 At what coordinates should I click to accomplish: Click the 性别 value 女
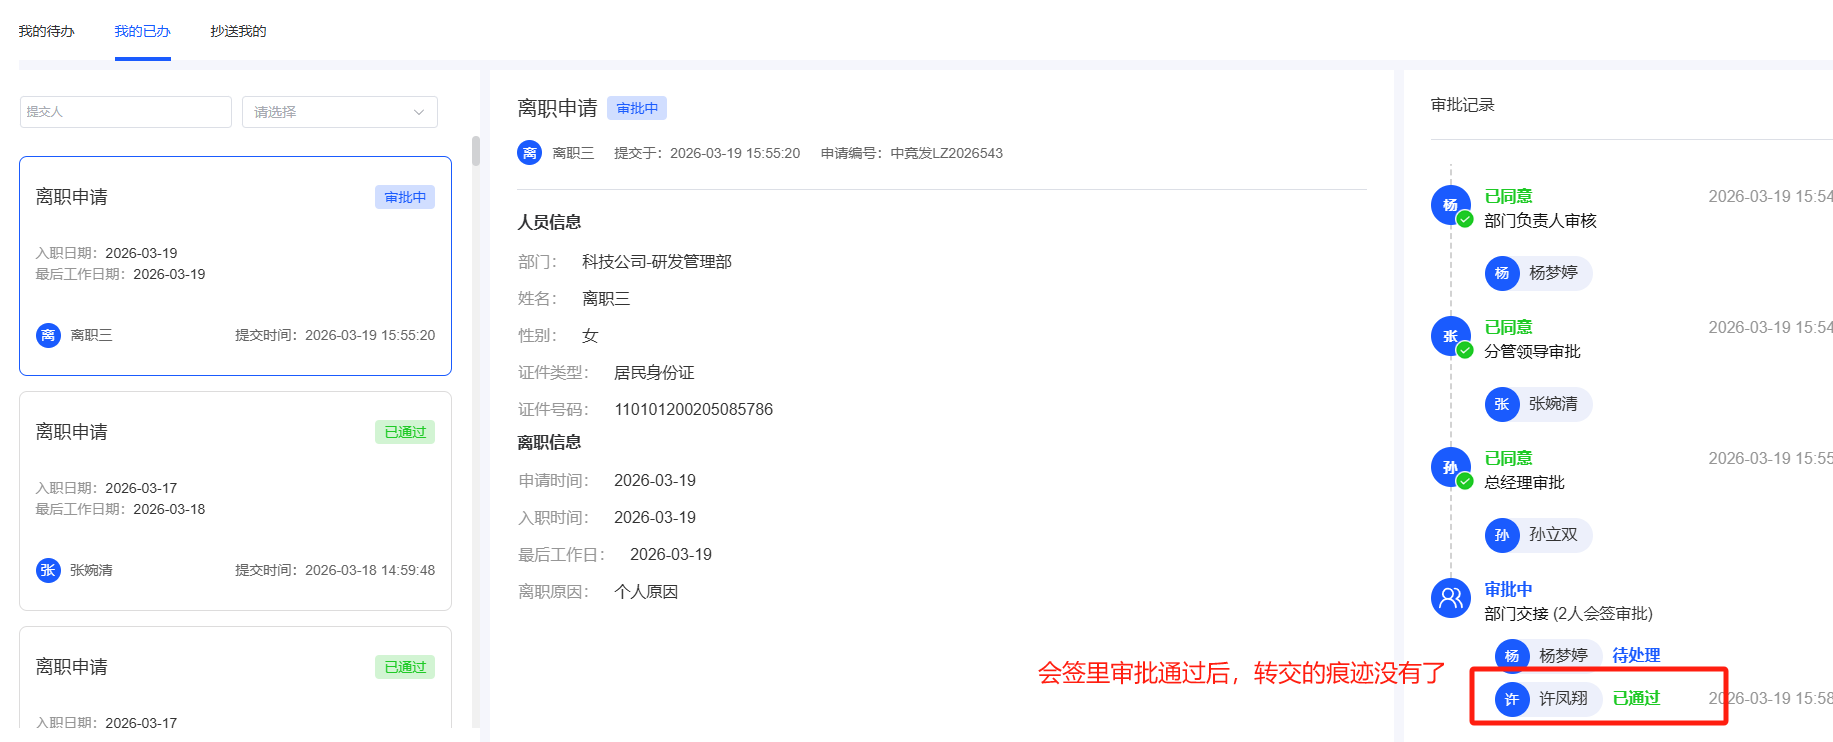coord(590,335)
